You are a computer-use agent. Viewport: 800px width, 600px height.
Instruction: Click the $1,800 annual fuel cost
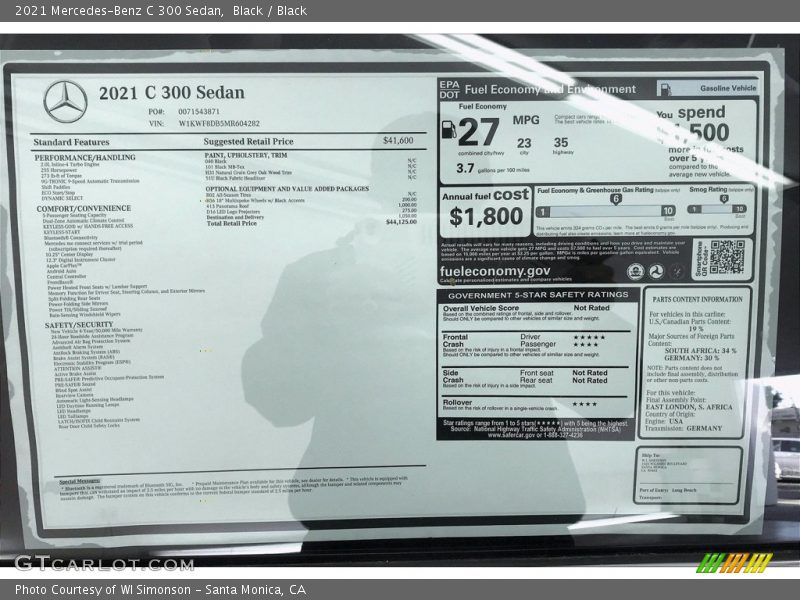486,216
